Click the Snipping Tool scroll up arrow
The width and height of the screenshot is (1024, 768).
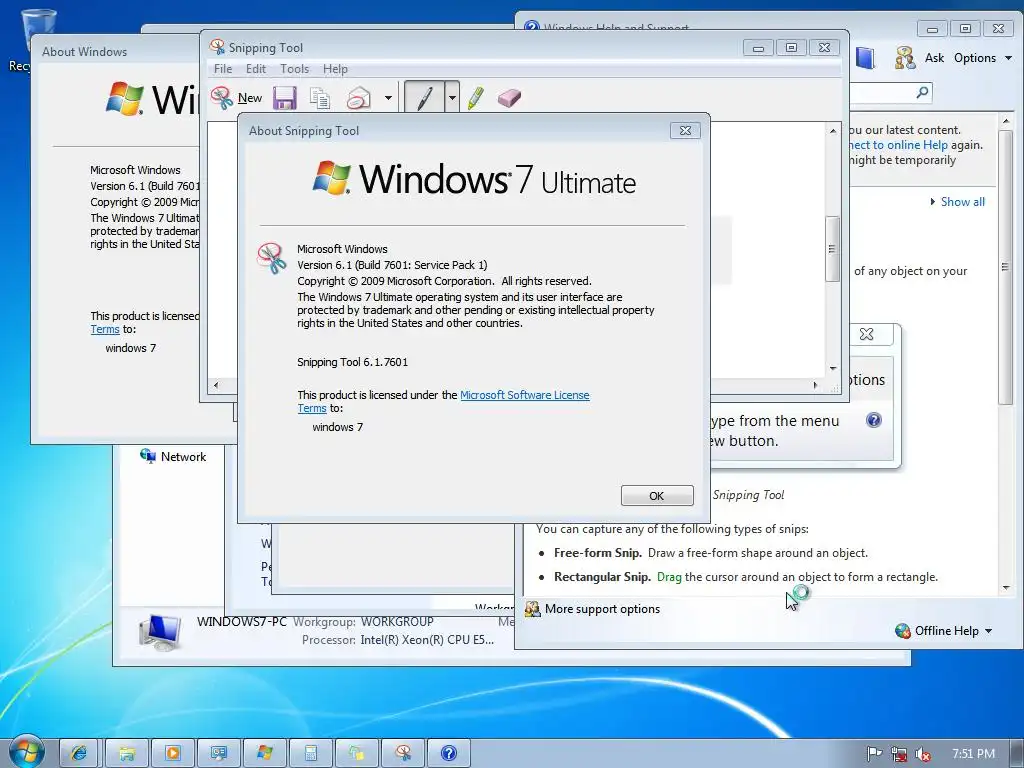click(x=833, y=131)
